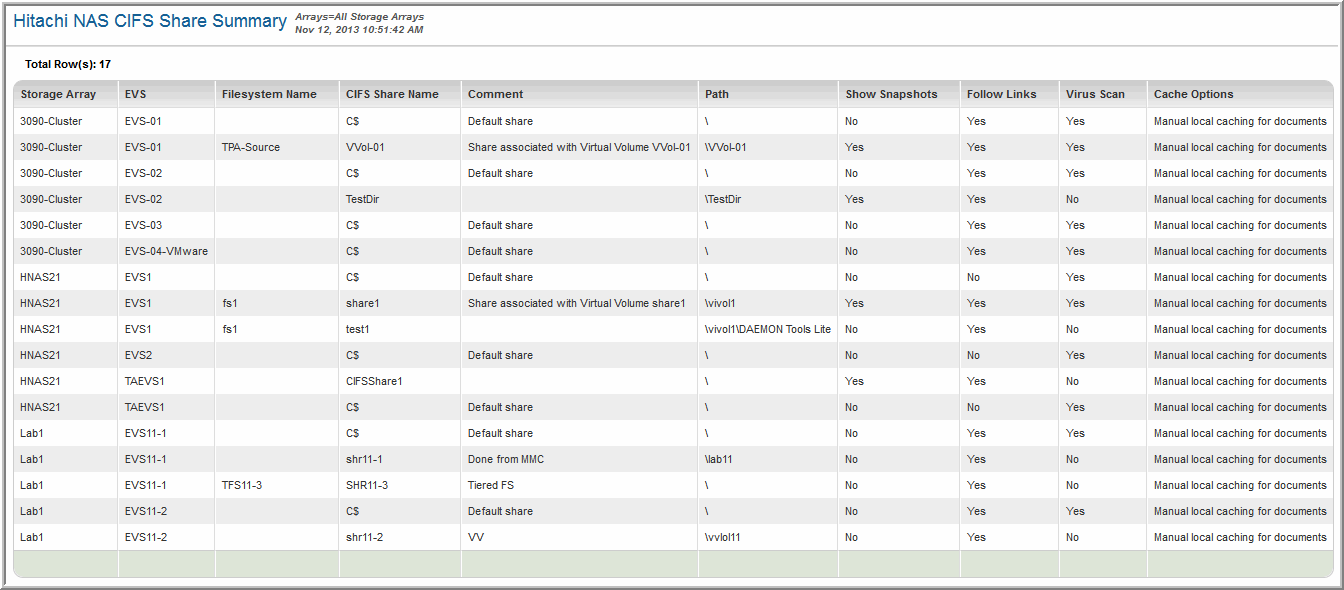Sort table by Comment column
Screen dimensions: 1344x590
coord(496,94)
